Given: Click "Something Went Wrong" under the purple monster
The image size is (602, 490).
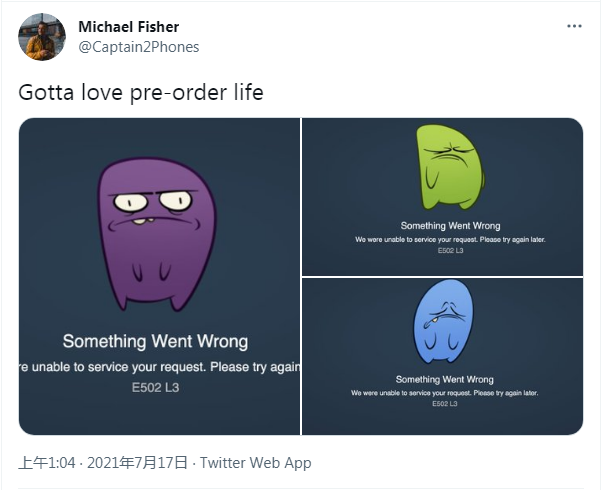Looking at the screenshot, I should [x=155, y=342].
